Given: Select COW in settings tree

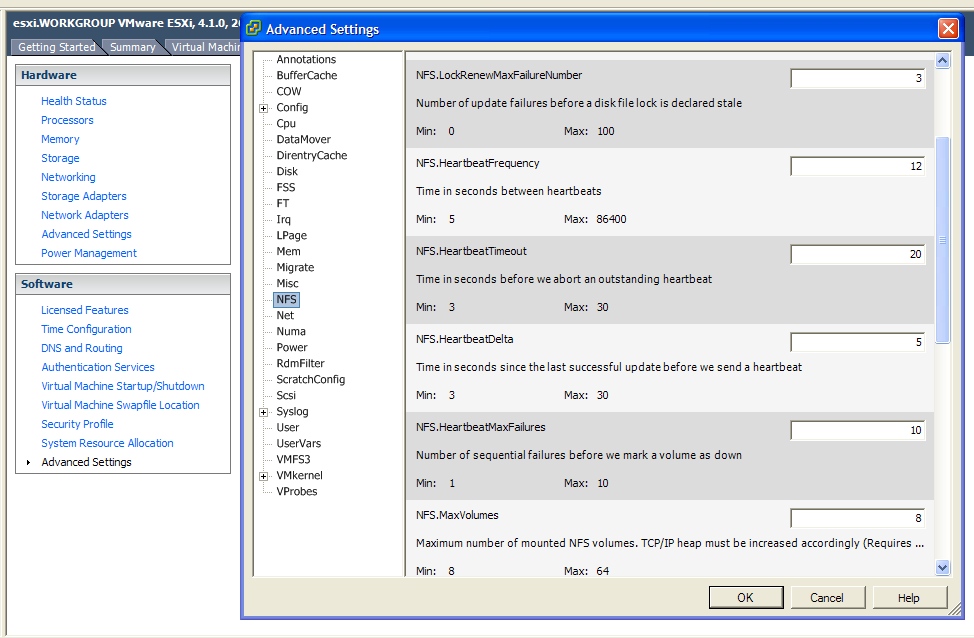Looking at the screenshot, I should pyautogui.click(x=289, y=91).
